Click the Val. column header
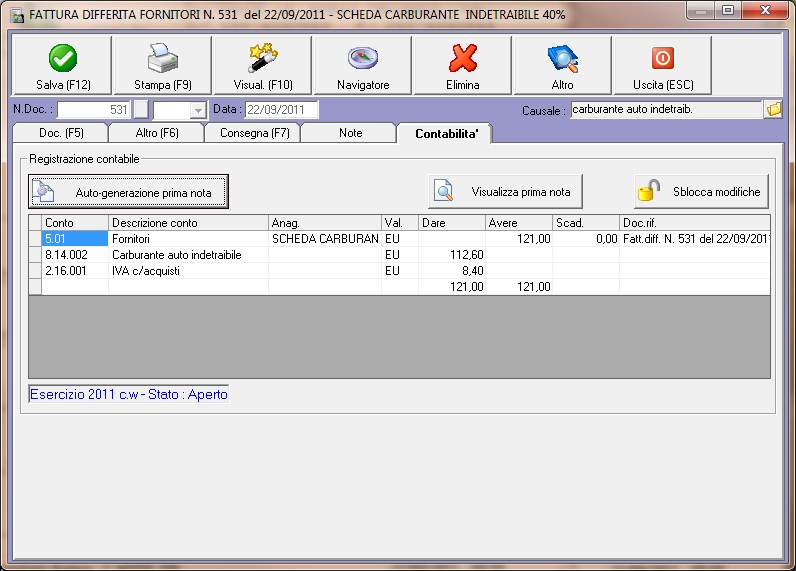Image resolution: width=796 pixels, height=571 pixels. coord(400,223)
